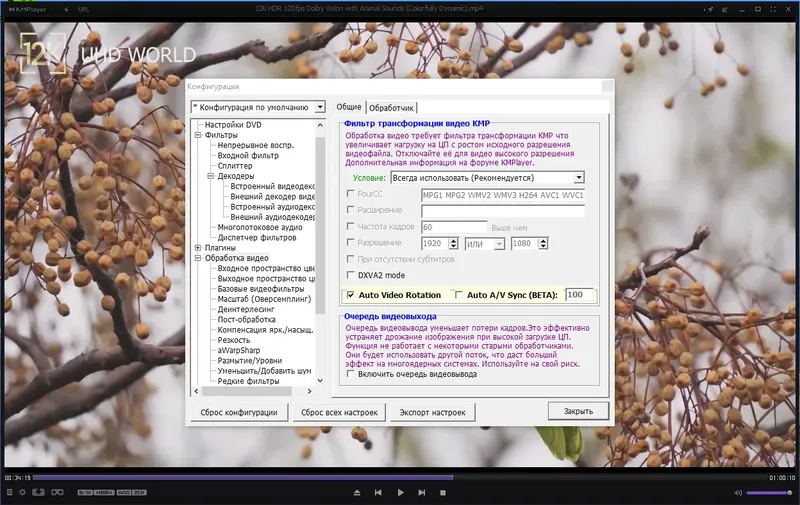Enable the Частота кадров checkbox

(x=351, y=226)
